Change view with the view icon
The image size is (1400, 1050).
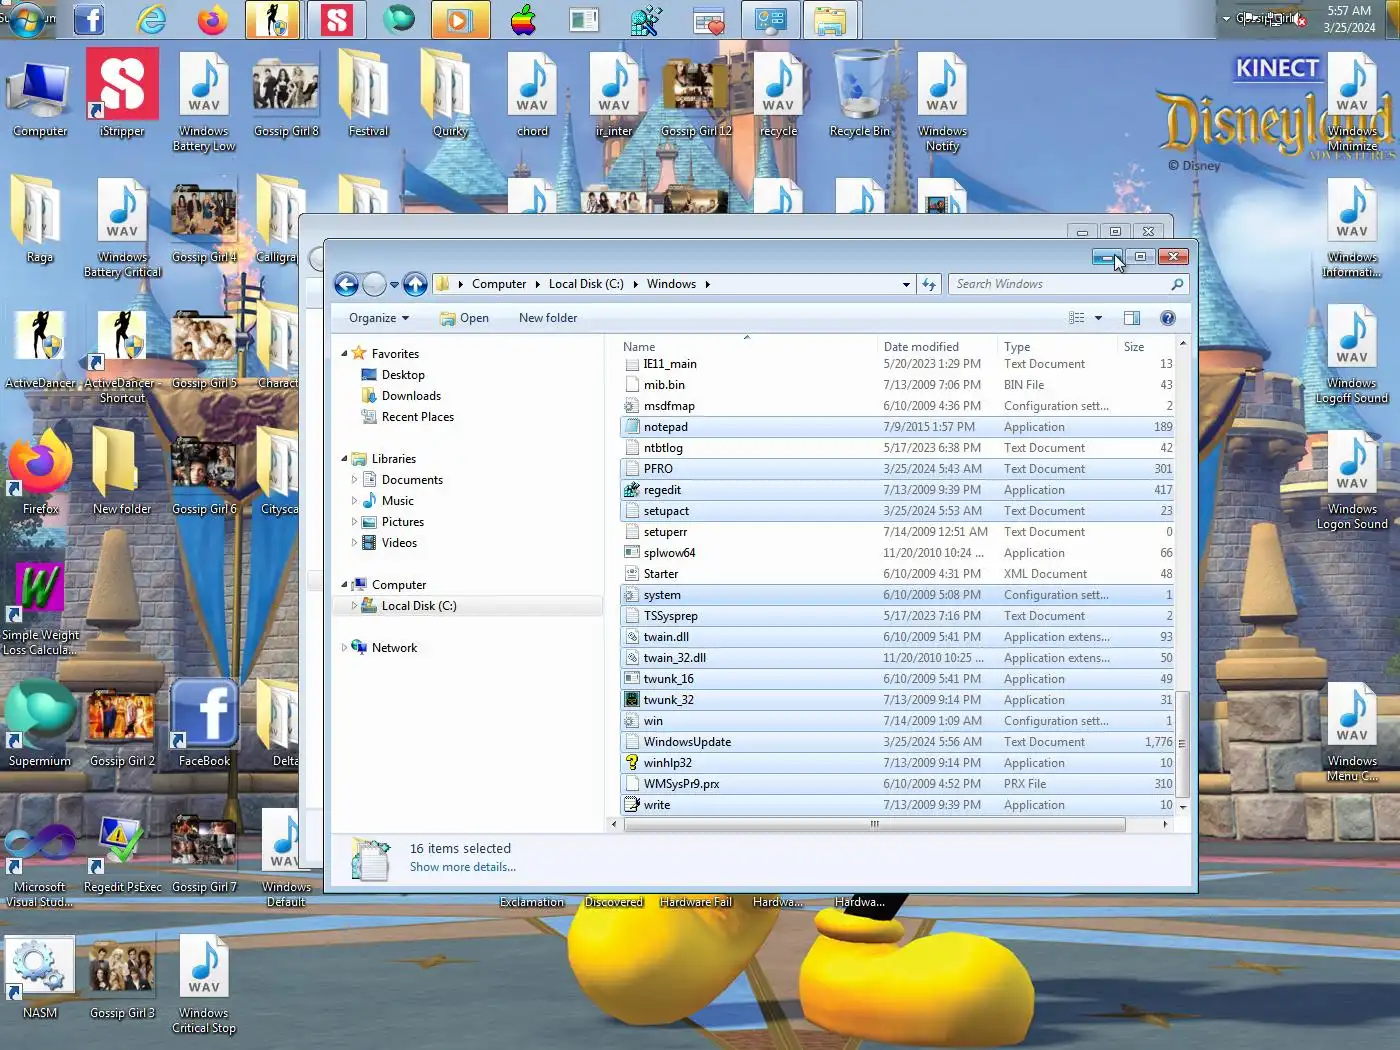coord(1077,318)
